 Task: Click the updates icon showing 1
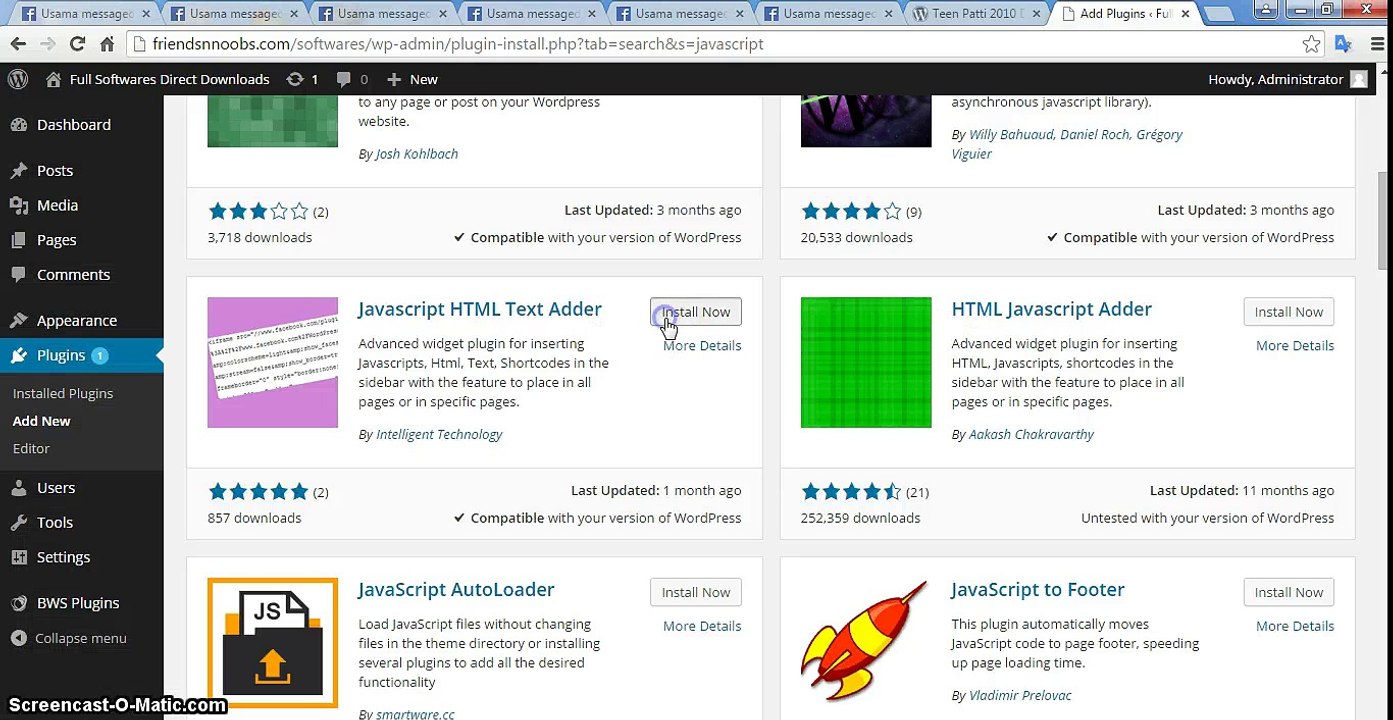click(x=301, y=79)
